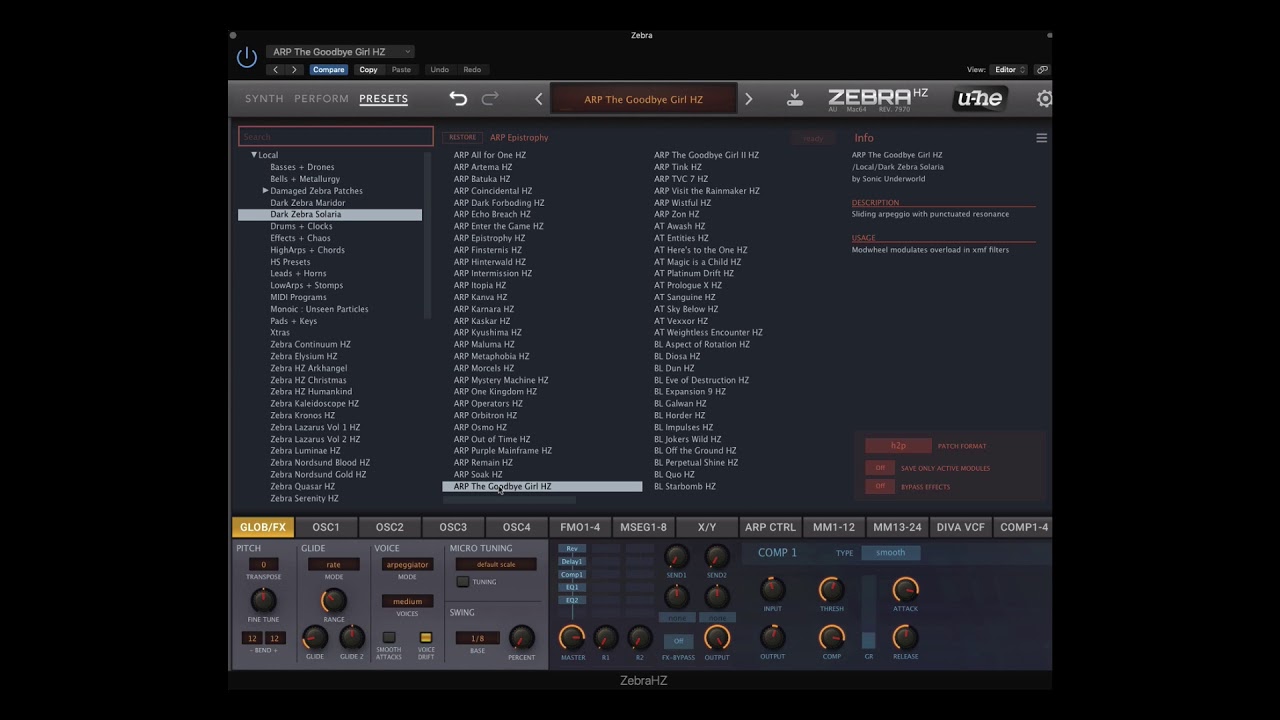Open the Info panel hamburger menu
Screen dimensions: 1280x720
[x=1041, y=138]
